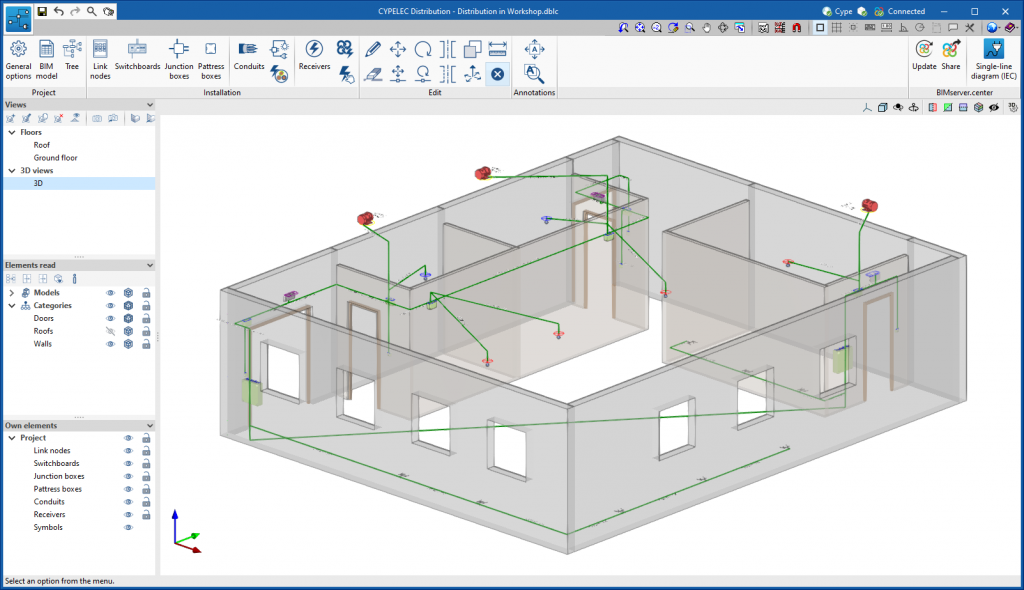Collapse the Elements read panel
The image size is (1024, 590).
150,265
